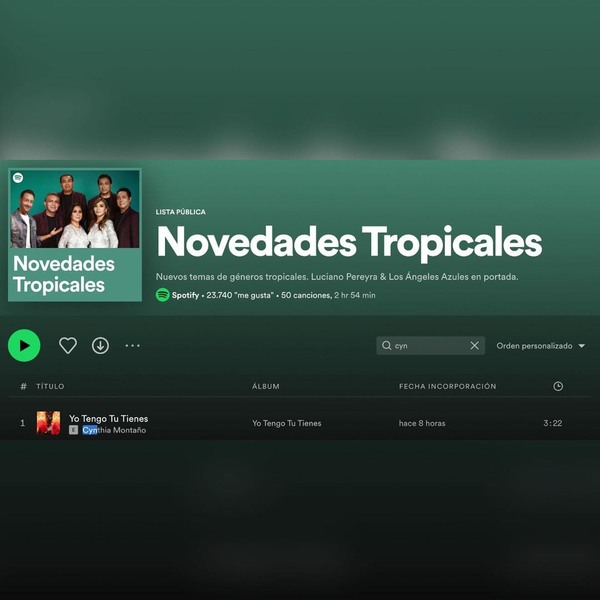Viewport: 600px width, 600px height.
Task: Clear the playlist search with the X
Action: click(x=474, y=346)
